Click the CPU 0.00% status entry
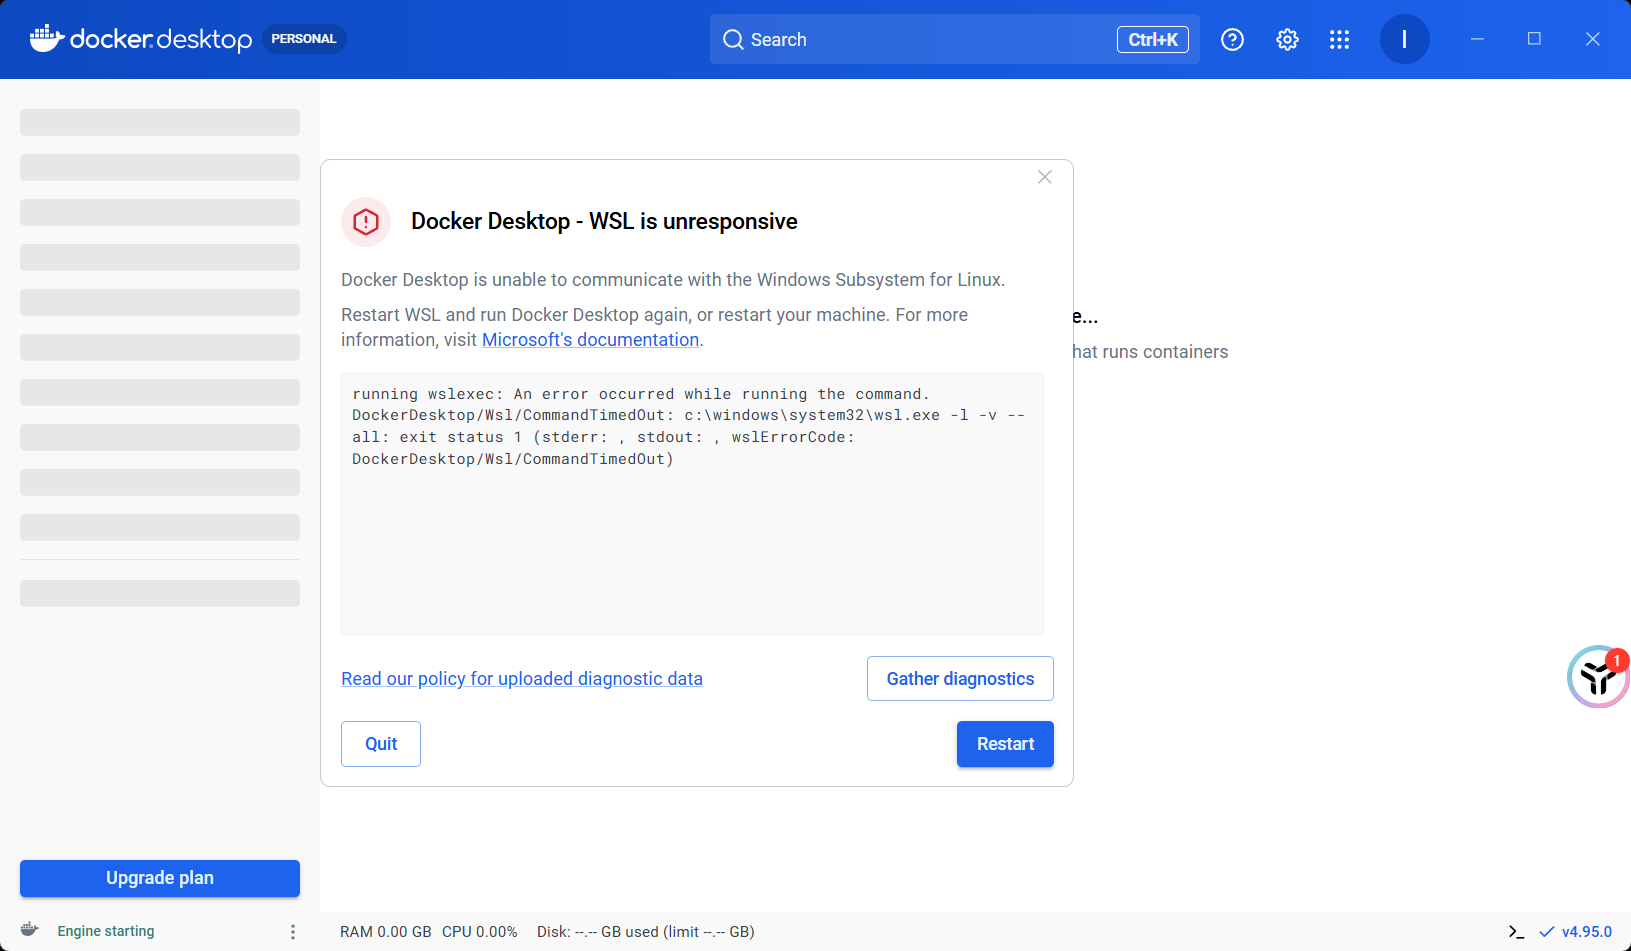This screenshot has width=1631, height=951. [x=480, y=932]
